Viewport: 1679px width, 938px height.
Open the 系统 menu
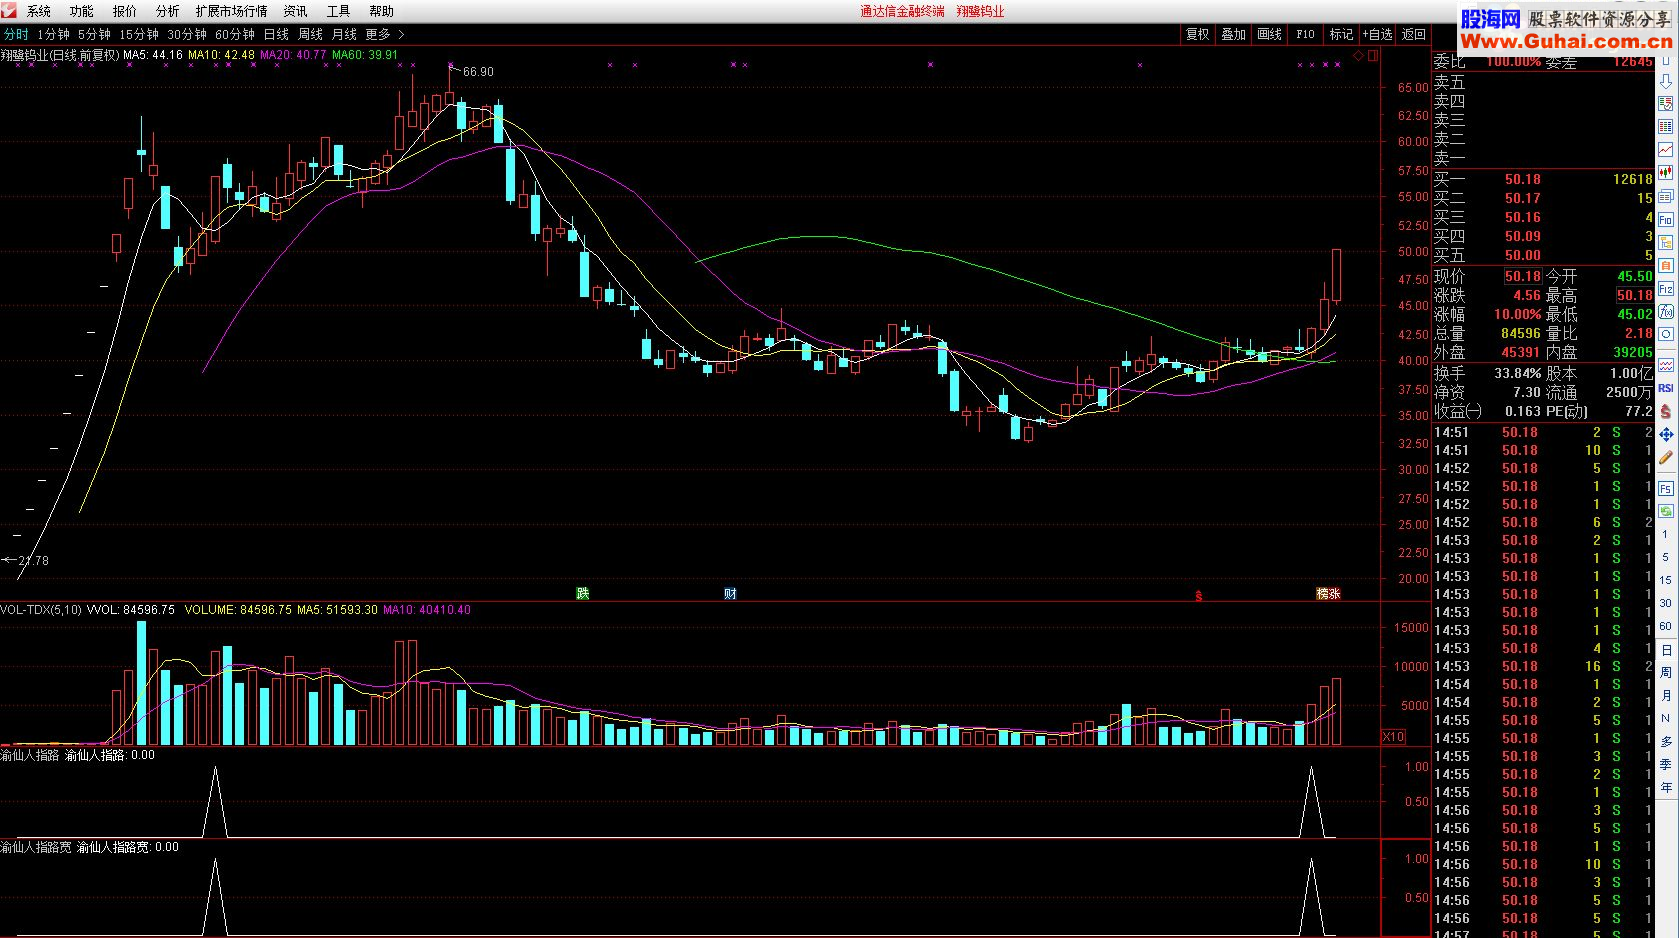click(x=39, y=11)
